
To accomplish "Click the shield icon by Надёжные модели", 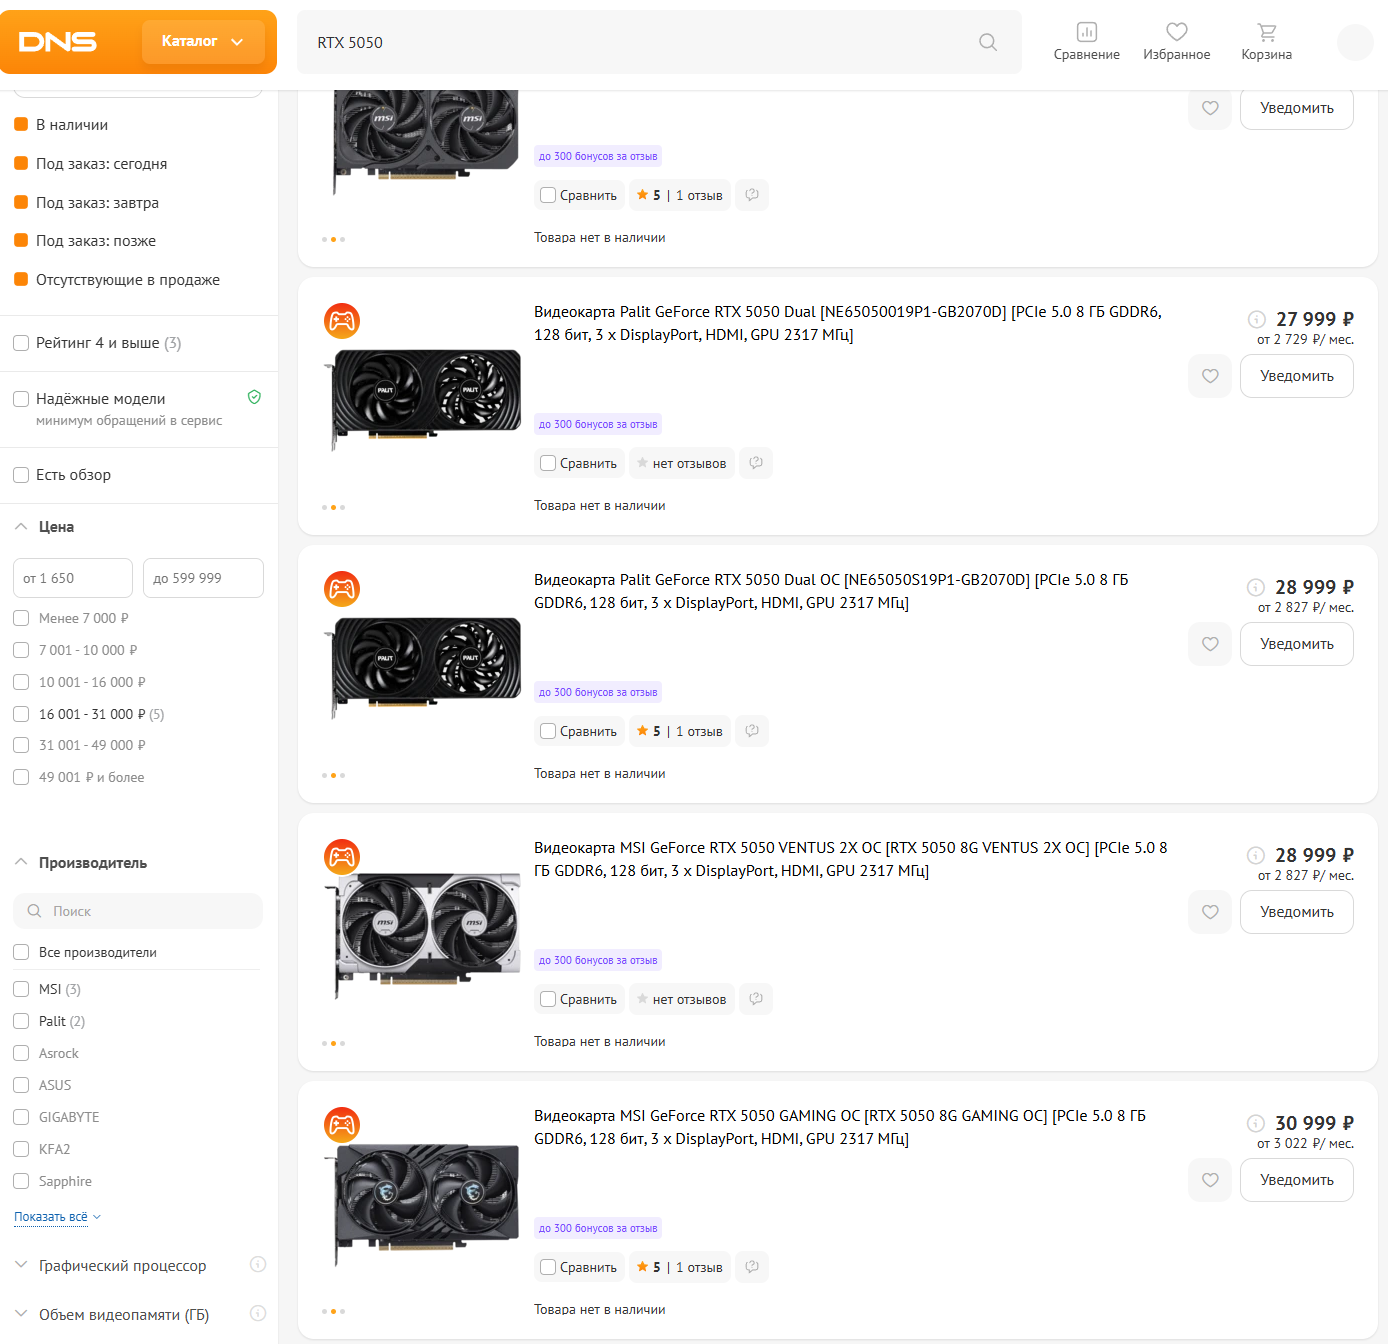I will (254, 397).
